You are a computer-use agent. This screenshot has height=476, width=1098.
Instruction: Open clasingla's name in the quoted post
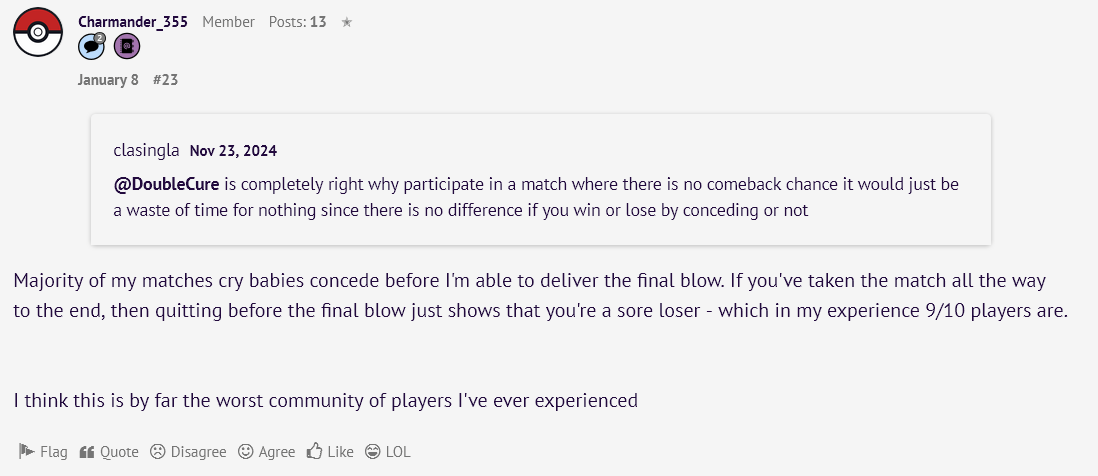pos(146,150)
